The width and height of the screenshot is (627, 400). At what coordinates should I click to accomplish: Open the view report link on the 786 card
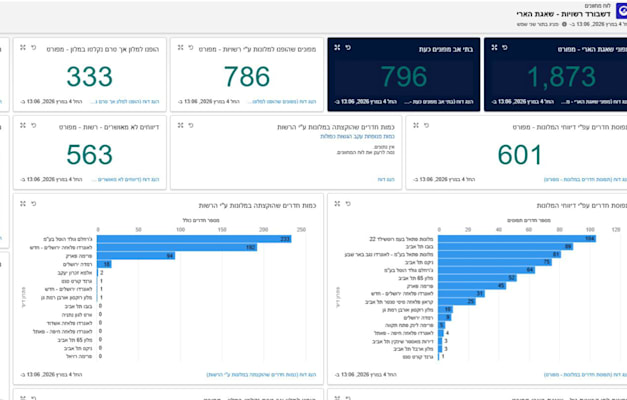point(283,102)
